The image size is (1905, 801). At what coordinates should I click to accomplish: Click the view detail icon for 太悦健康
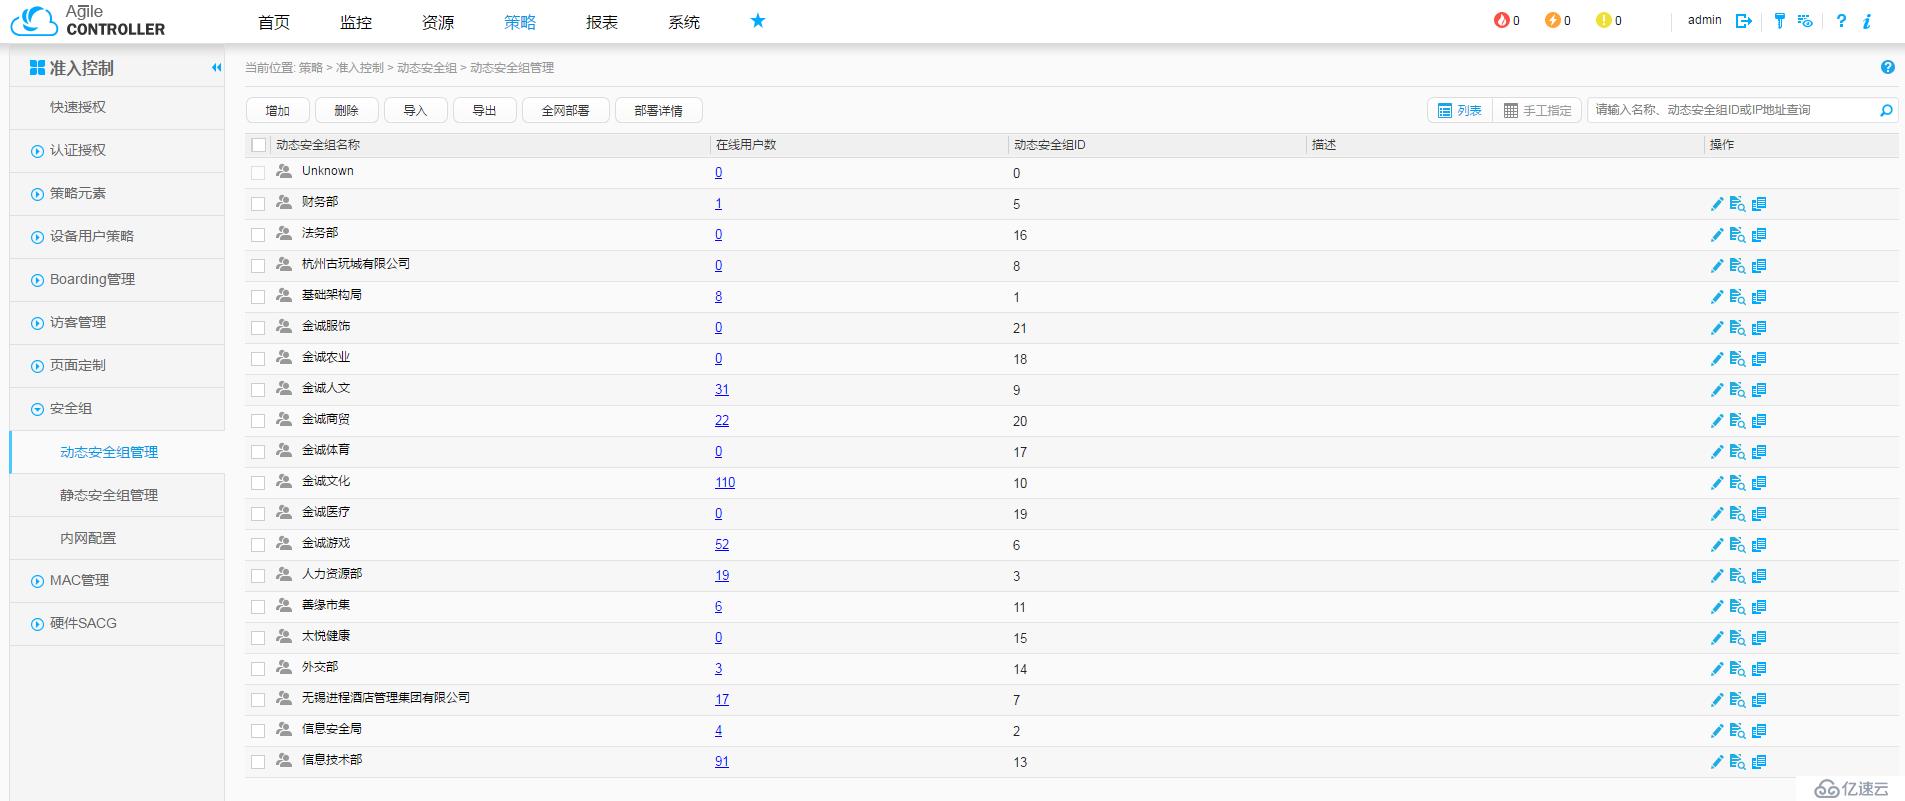click(1738, 638)
